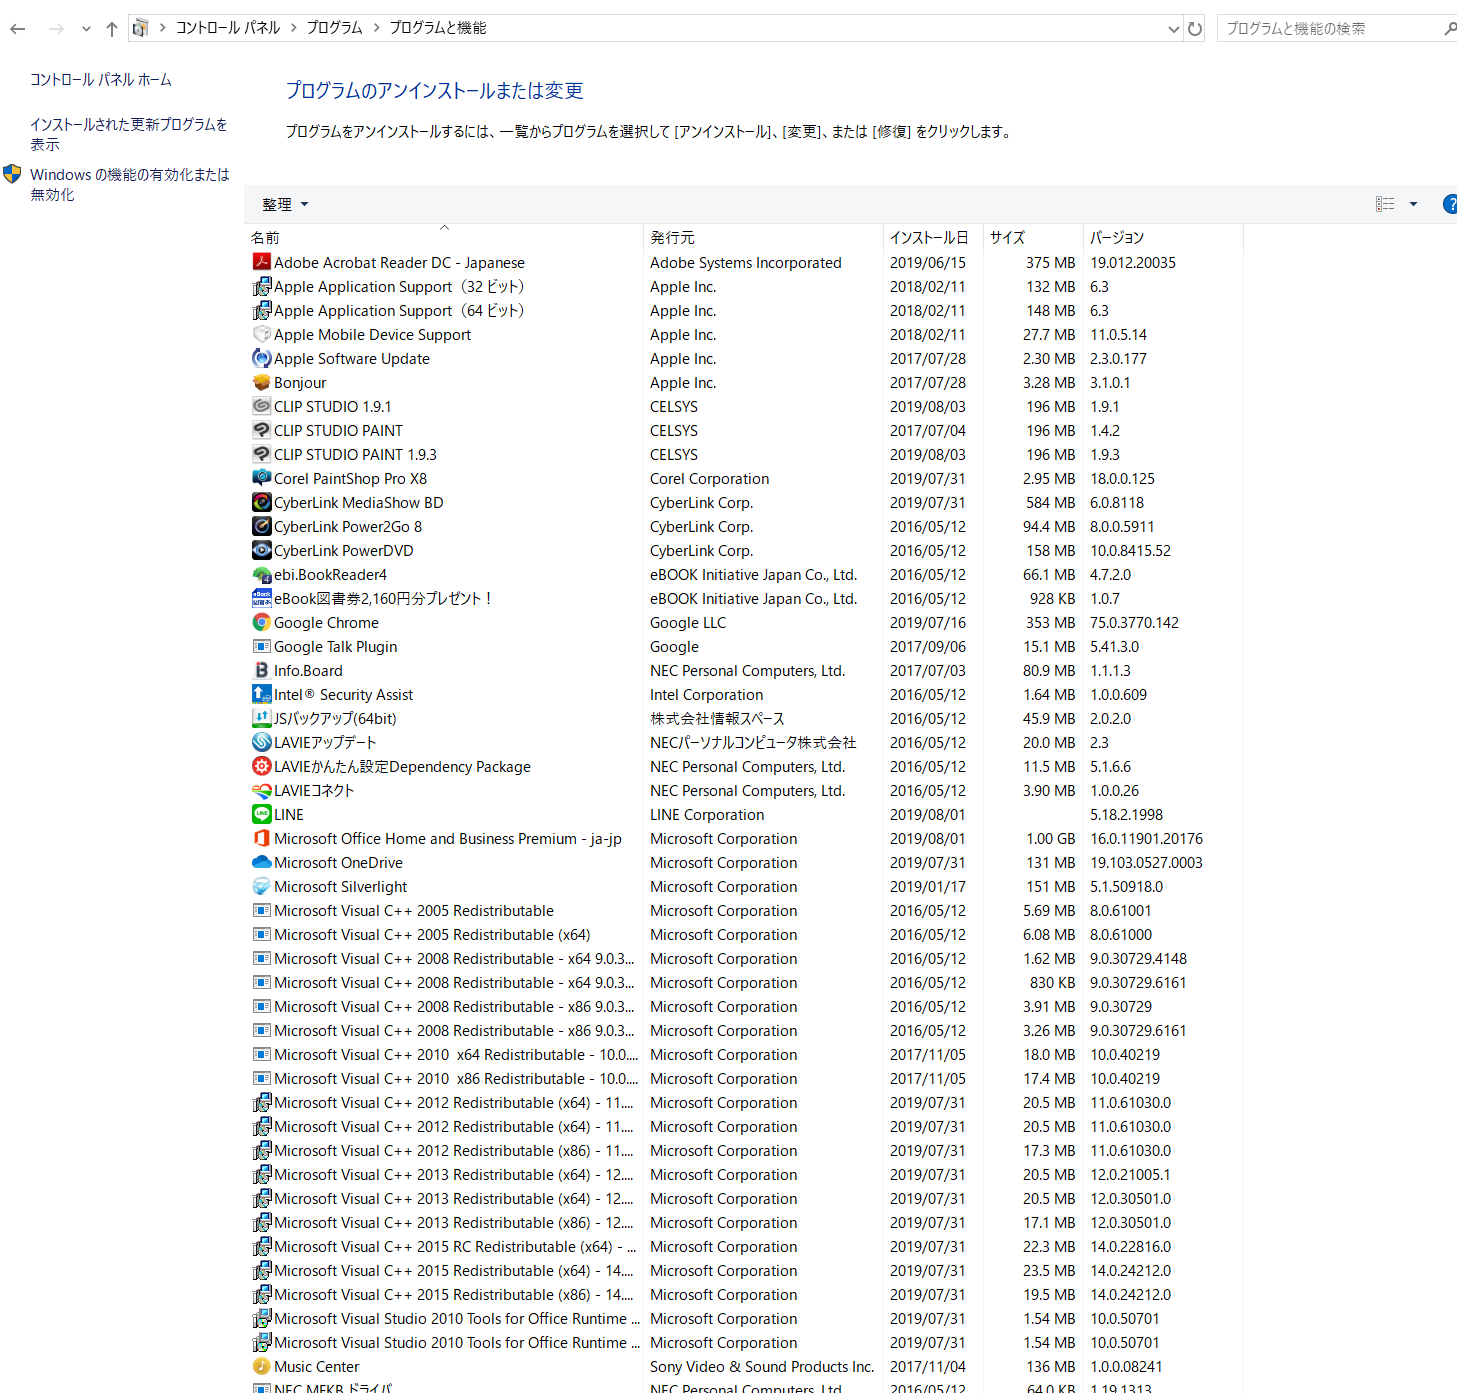The height and width of the screenshot is (1393, 1457).
Task: Click the refresh button beside address bar
Action: pyautogui.click(x=1194, y=28)
